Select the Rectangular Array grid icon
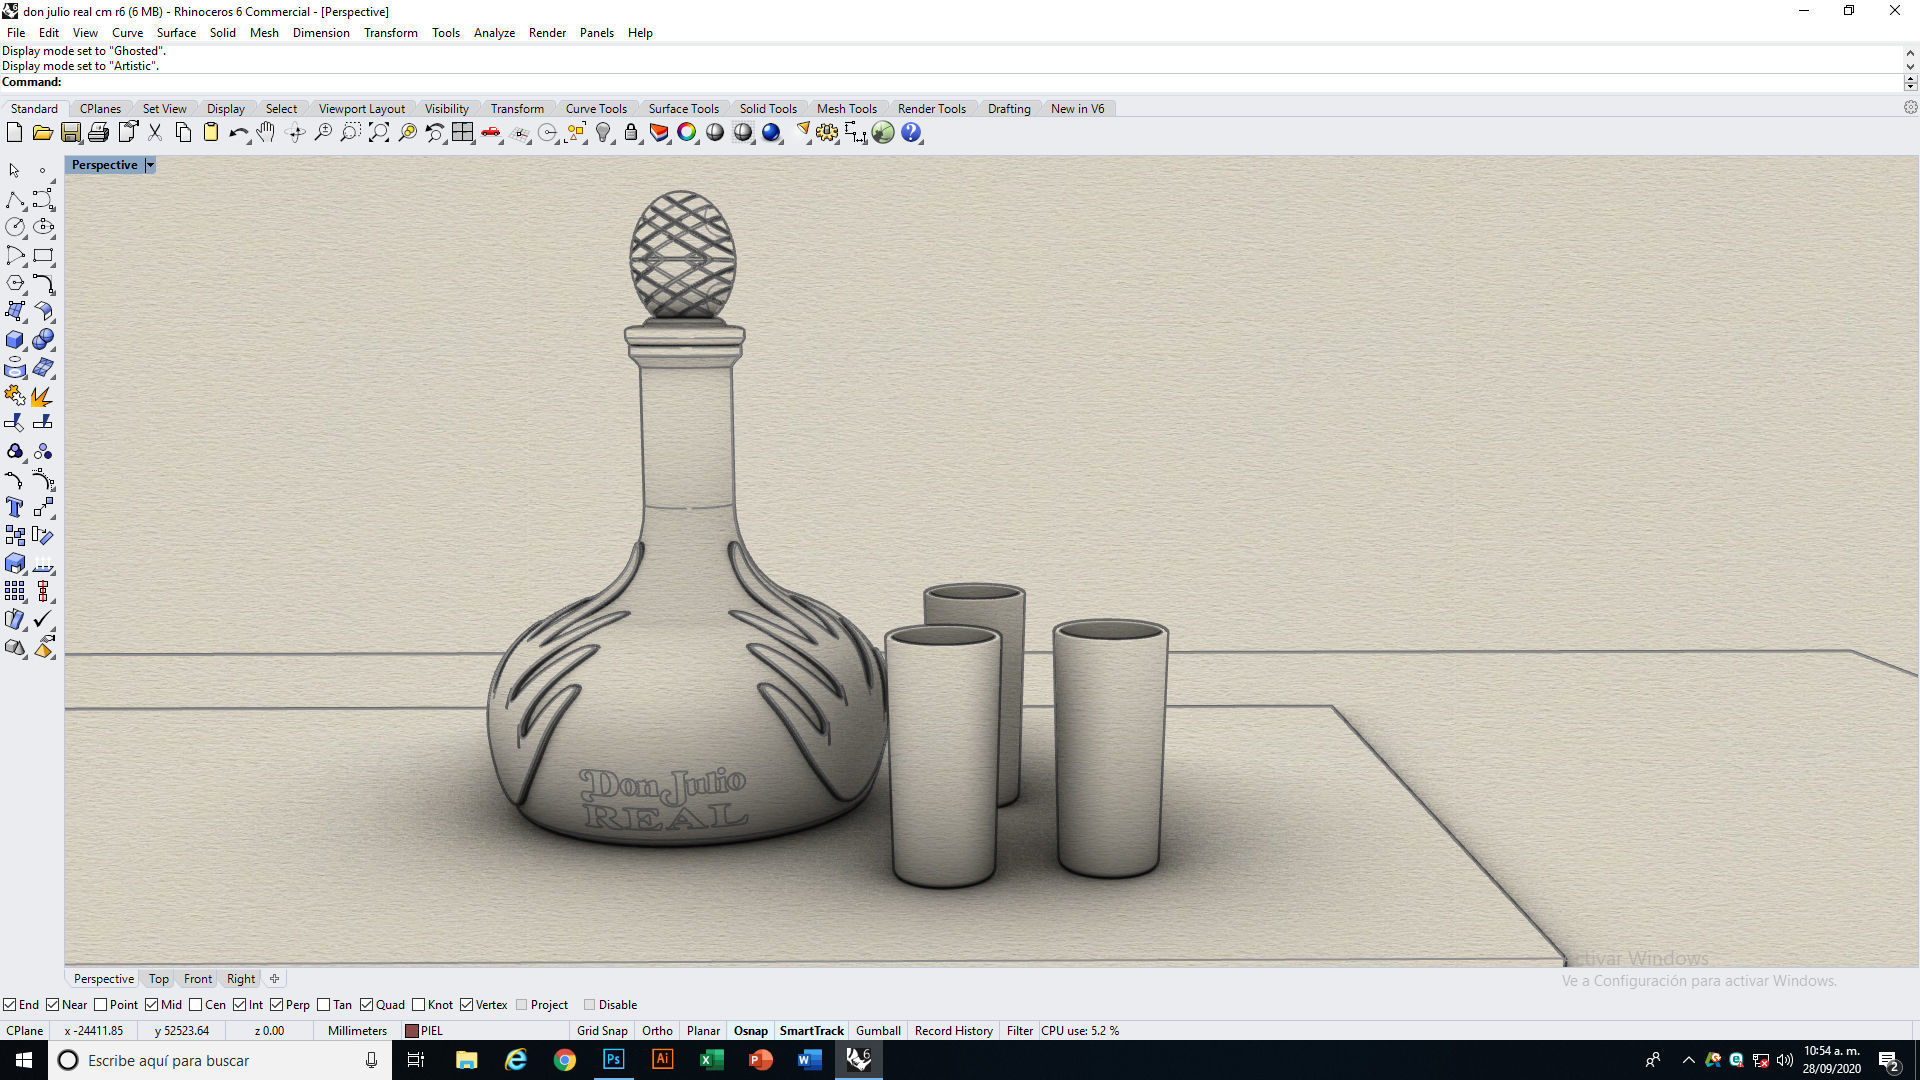The width and height of the screenshot is (1920, 1080). [x=15, y=591]
